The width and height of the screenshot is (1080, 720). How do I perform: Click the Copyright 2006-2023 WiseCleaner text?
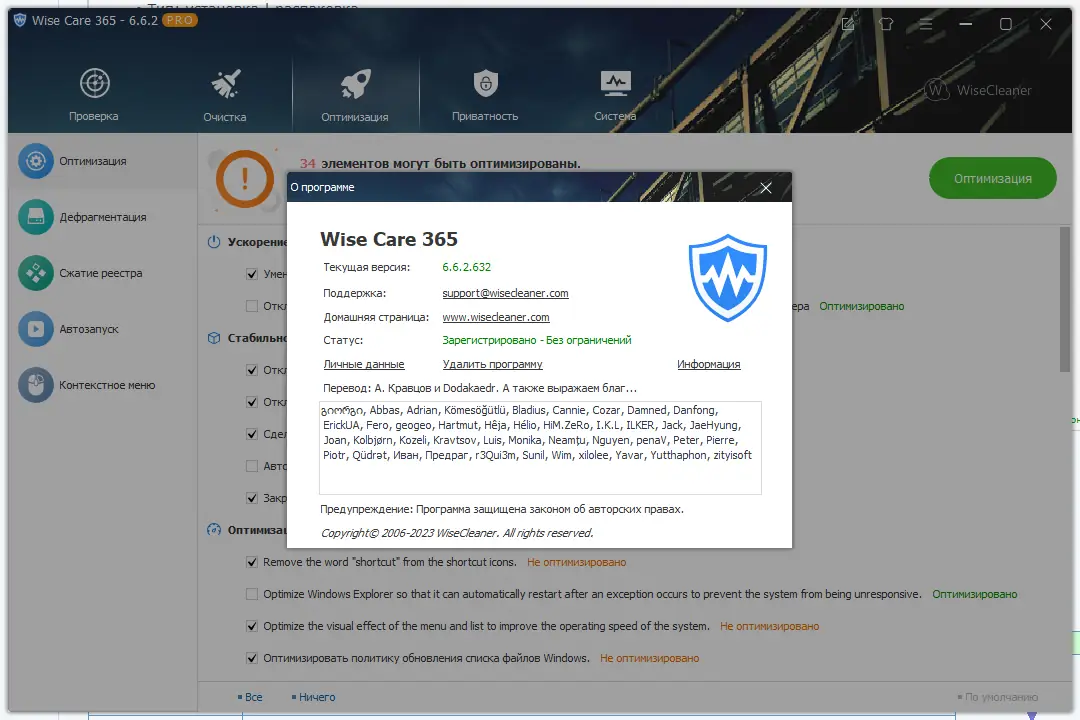pos(457,533)
